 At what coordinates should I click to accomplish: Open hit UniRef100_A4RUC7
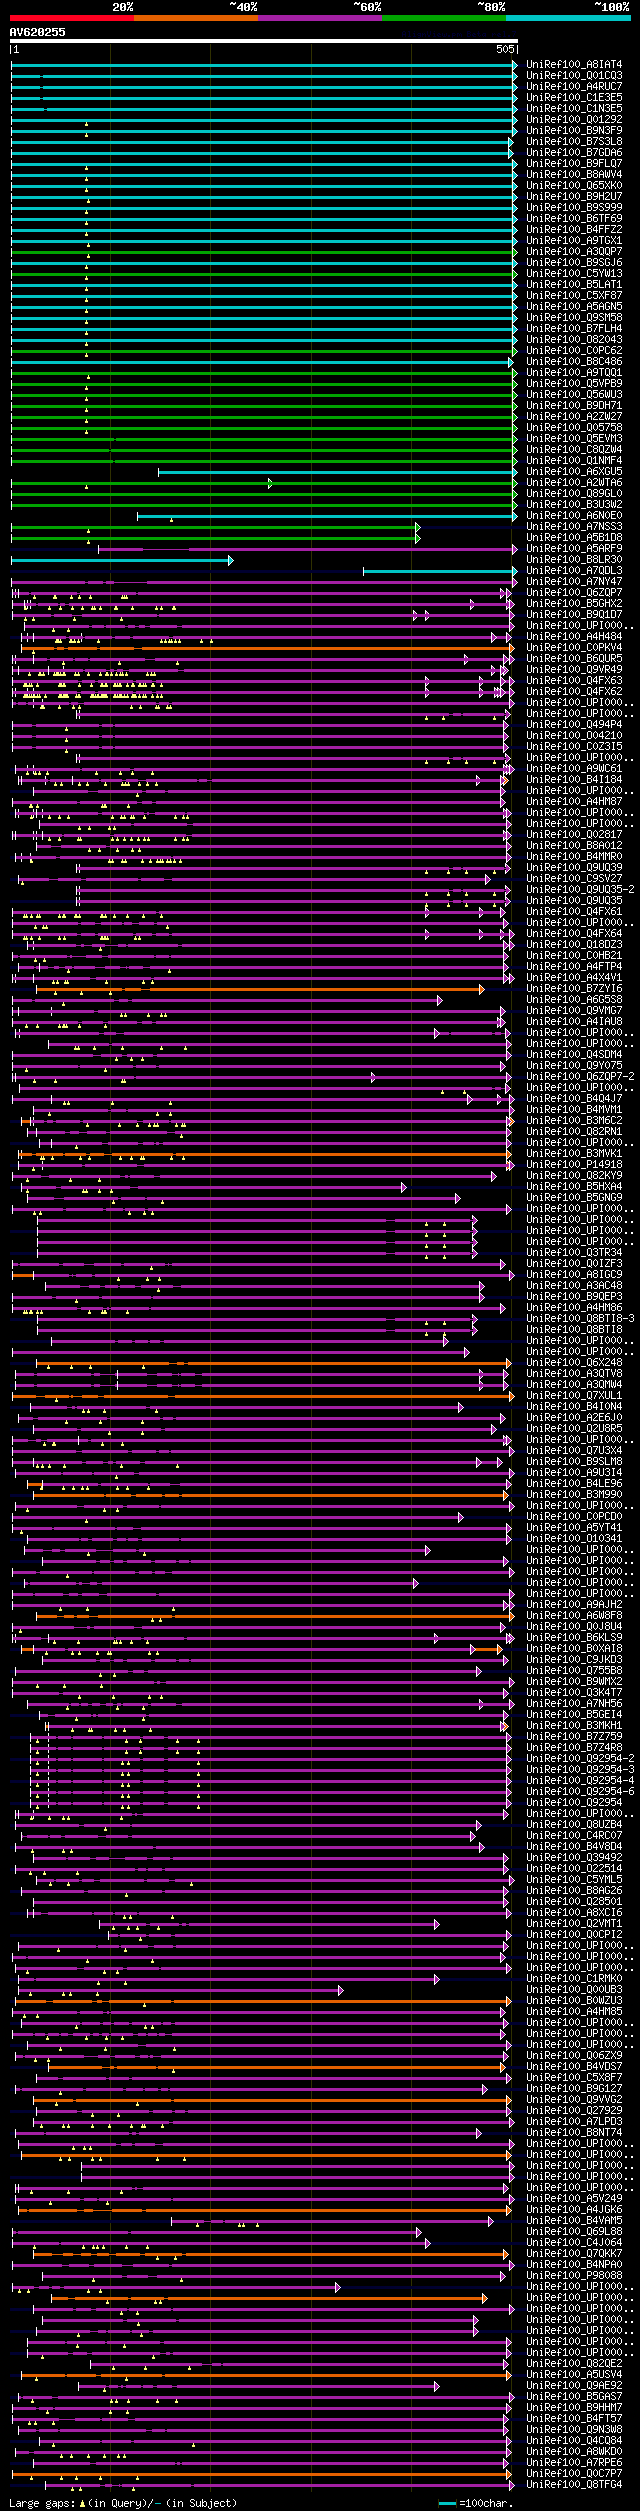[574, 87]
